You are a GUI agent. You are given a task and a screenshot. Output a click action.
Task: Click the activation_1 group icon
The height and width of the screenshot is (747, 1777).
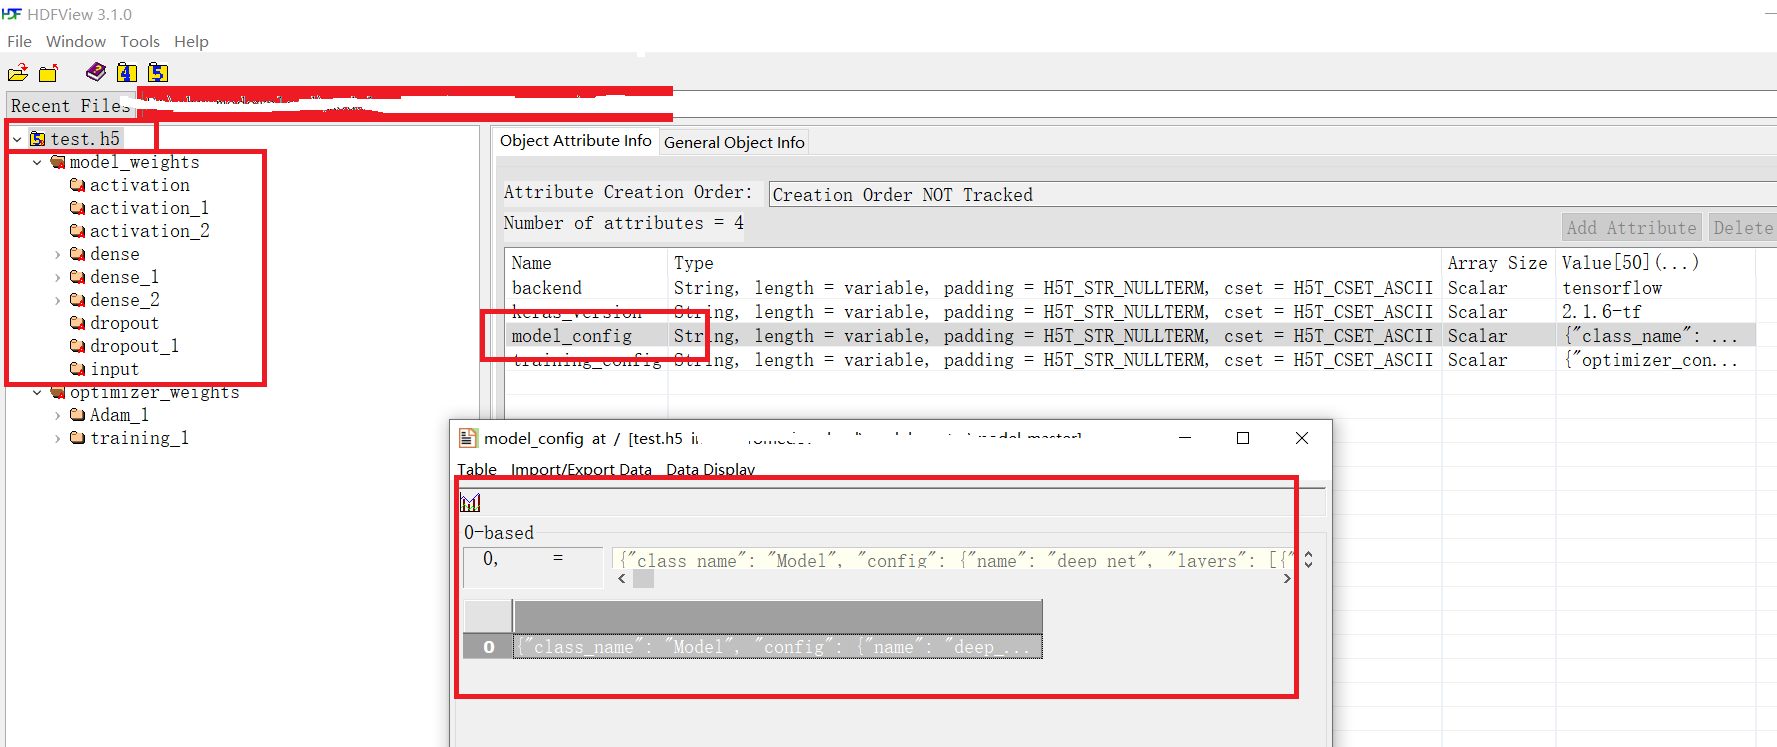click(x=77, y=208)
